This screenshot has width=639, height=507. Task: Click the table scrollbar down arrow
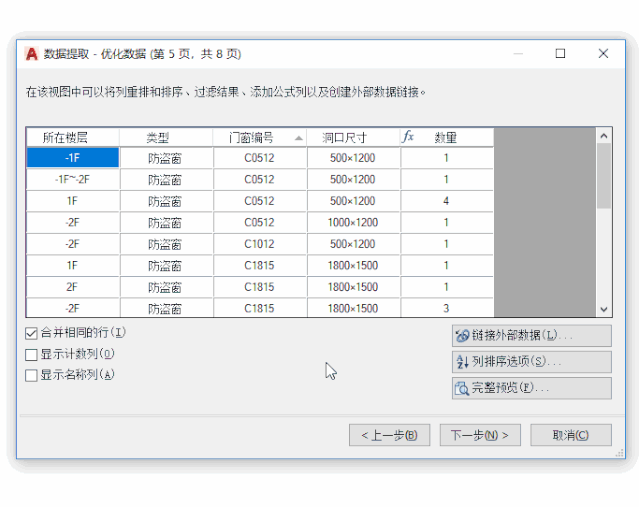pos(604,309)
